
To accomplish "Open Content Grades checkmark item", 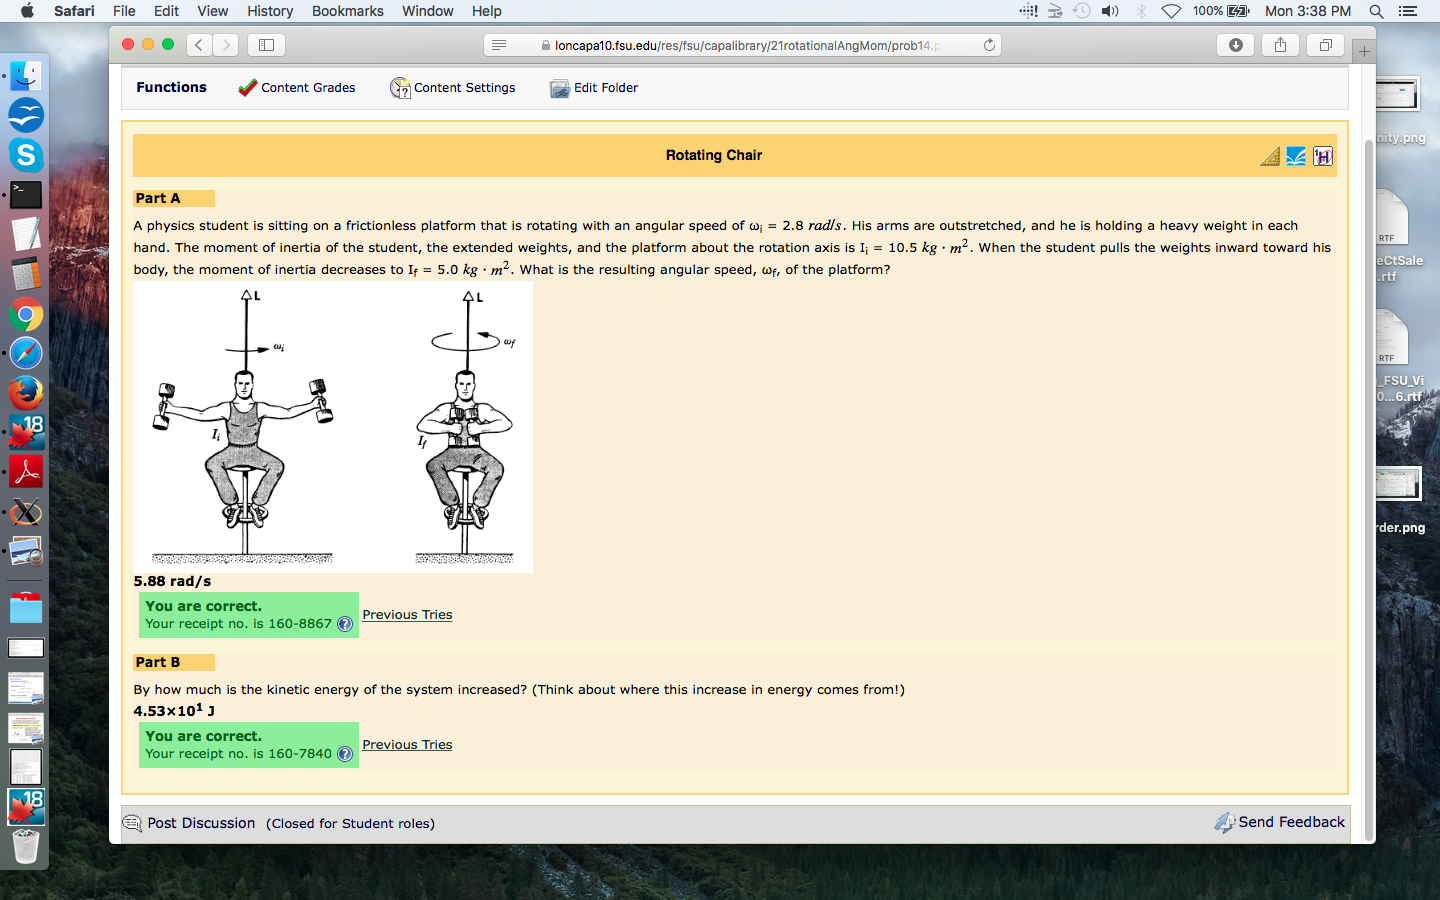I will pyautogui.click(x=297, y=88).
